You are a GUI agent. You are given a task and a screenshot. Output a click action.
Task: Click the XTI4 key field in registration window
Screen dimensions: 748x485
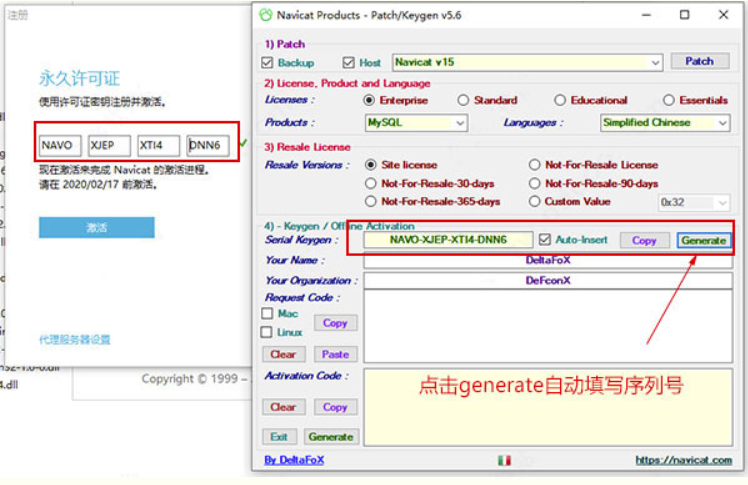(158, 145)
